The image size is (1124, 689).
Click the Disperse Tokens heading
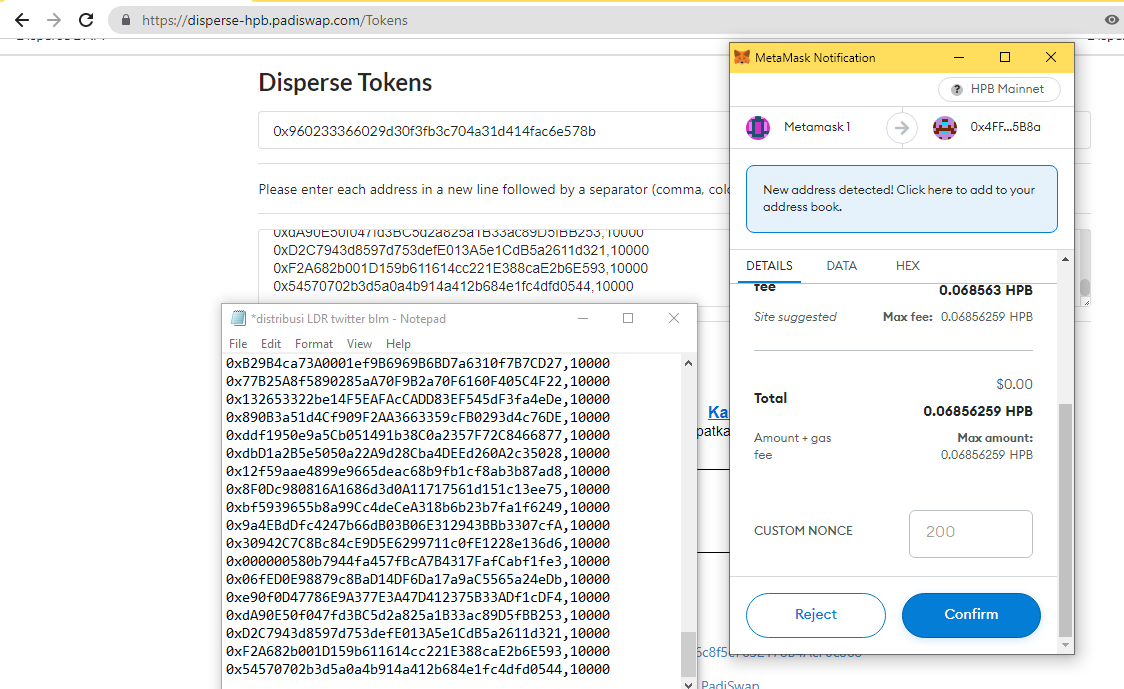coord(345,82)
